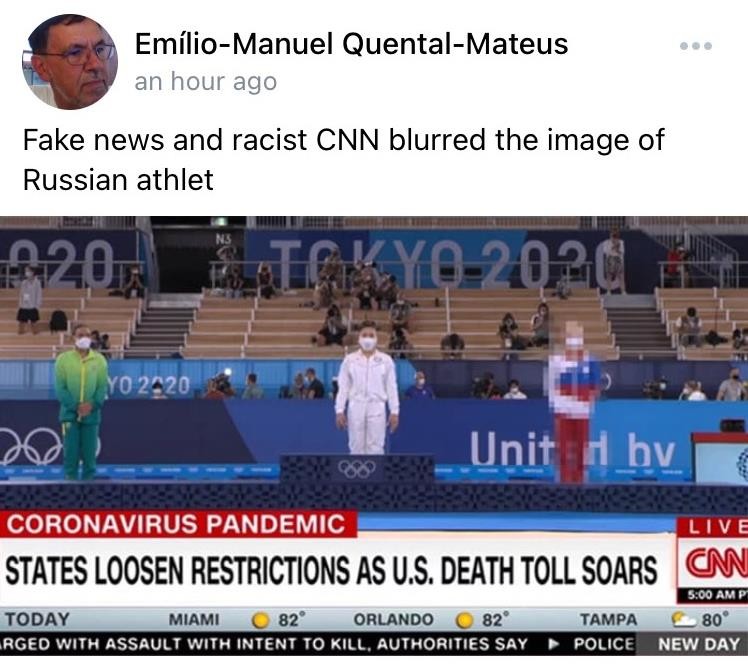Click the Olympic rings on the center podium
The height and width of the screenshot is (665, 748).
(x=356, y=468)
